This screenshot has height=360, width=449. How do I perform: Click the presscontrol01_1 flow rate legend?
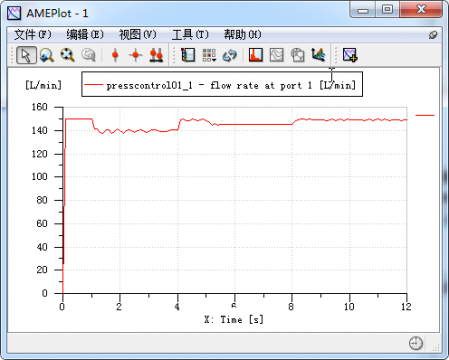pos(222,85)
